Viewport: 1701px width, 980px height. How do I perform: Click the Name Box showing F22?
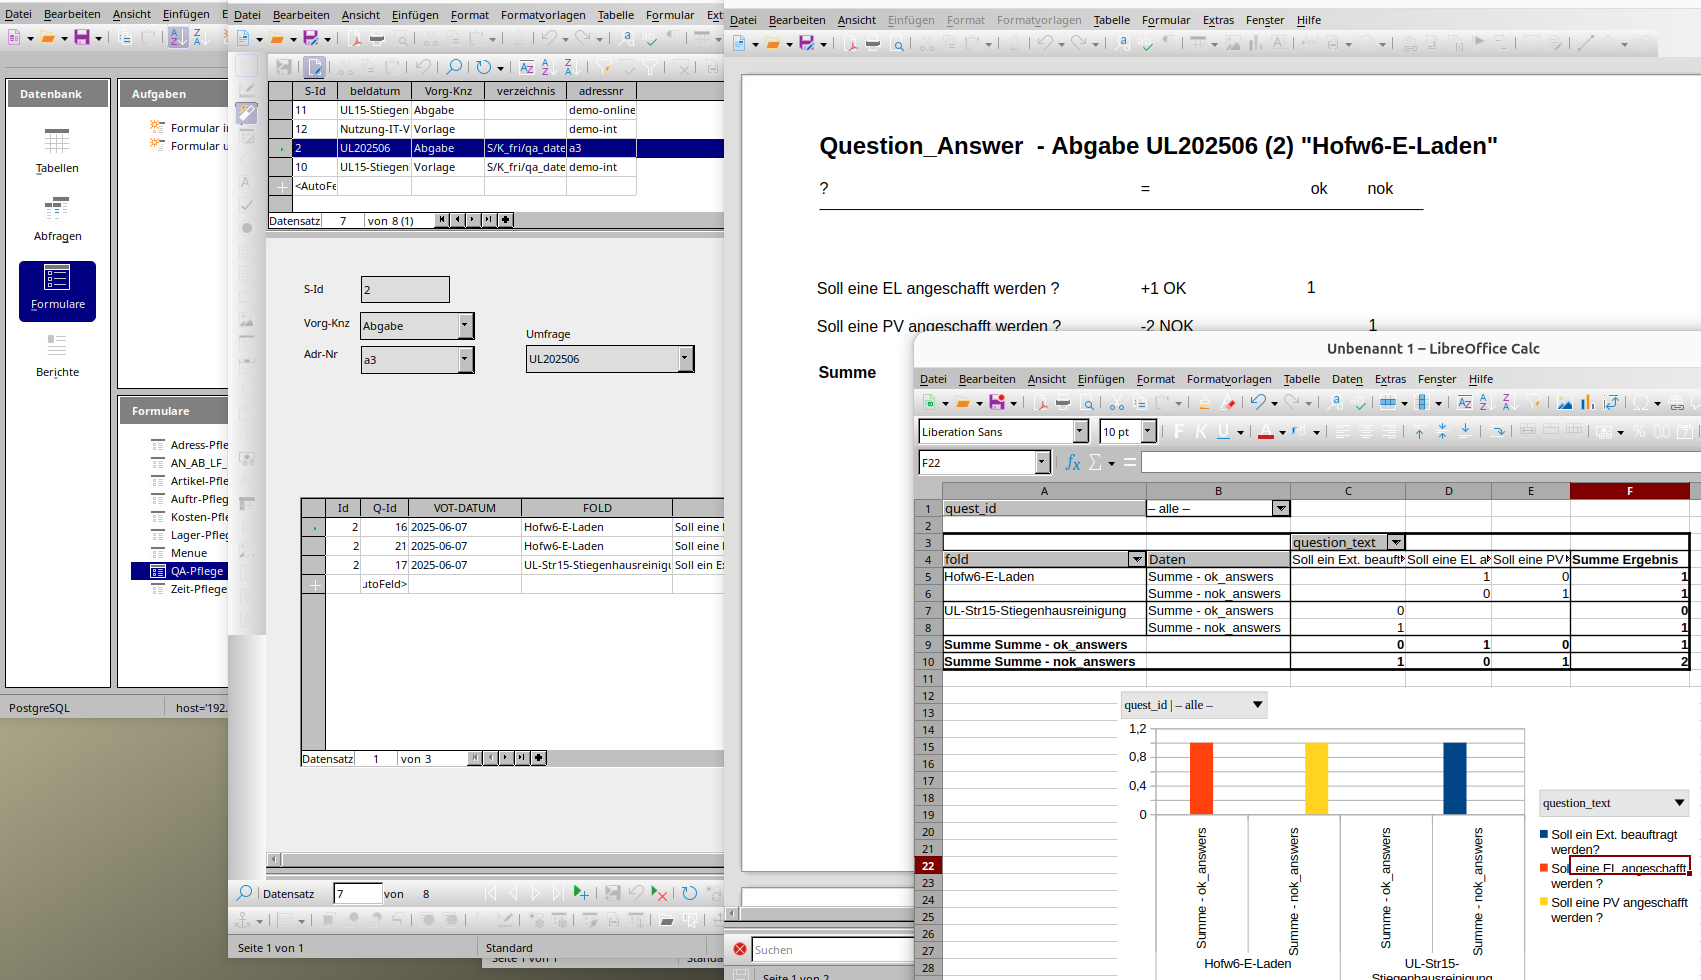(976, 462)
